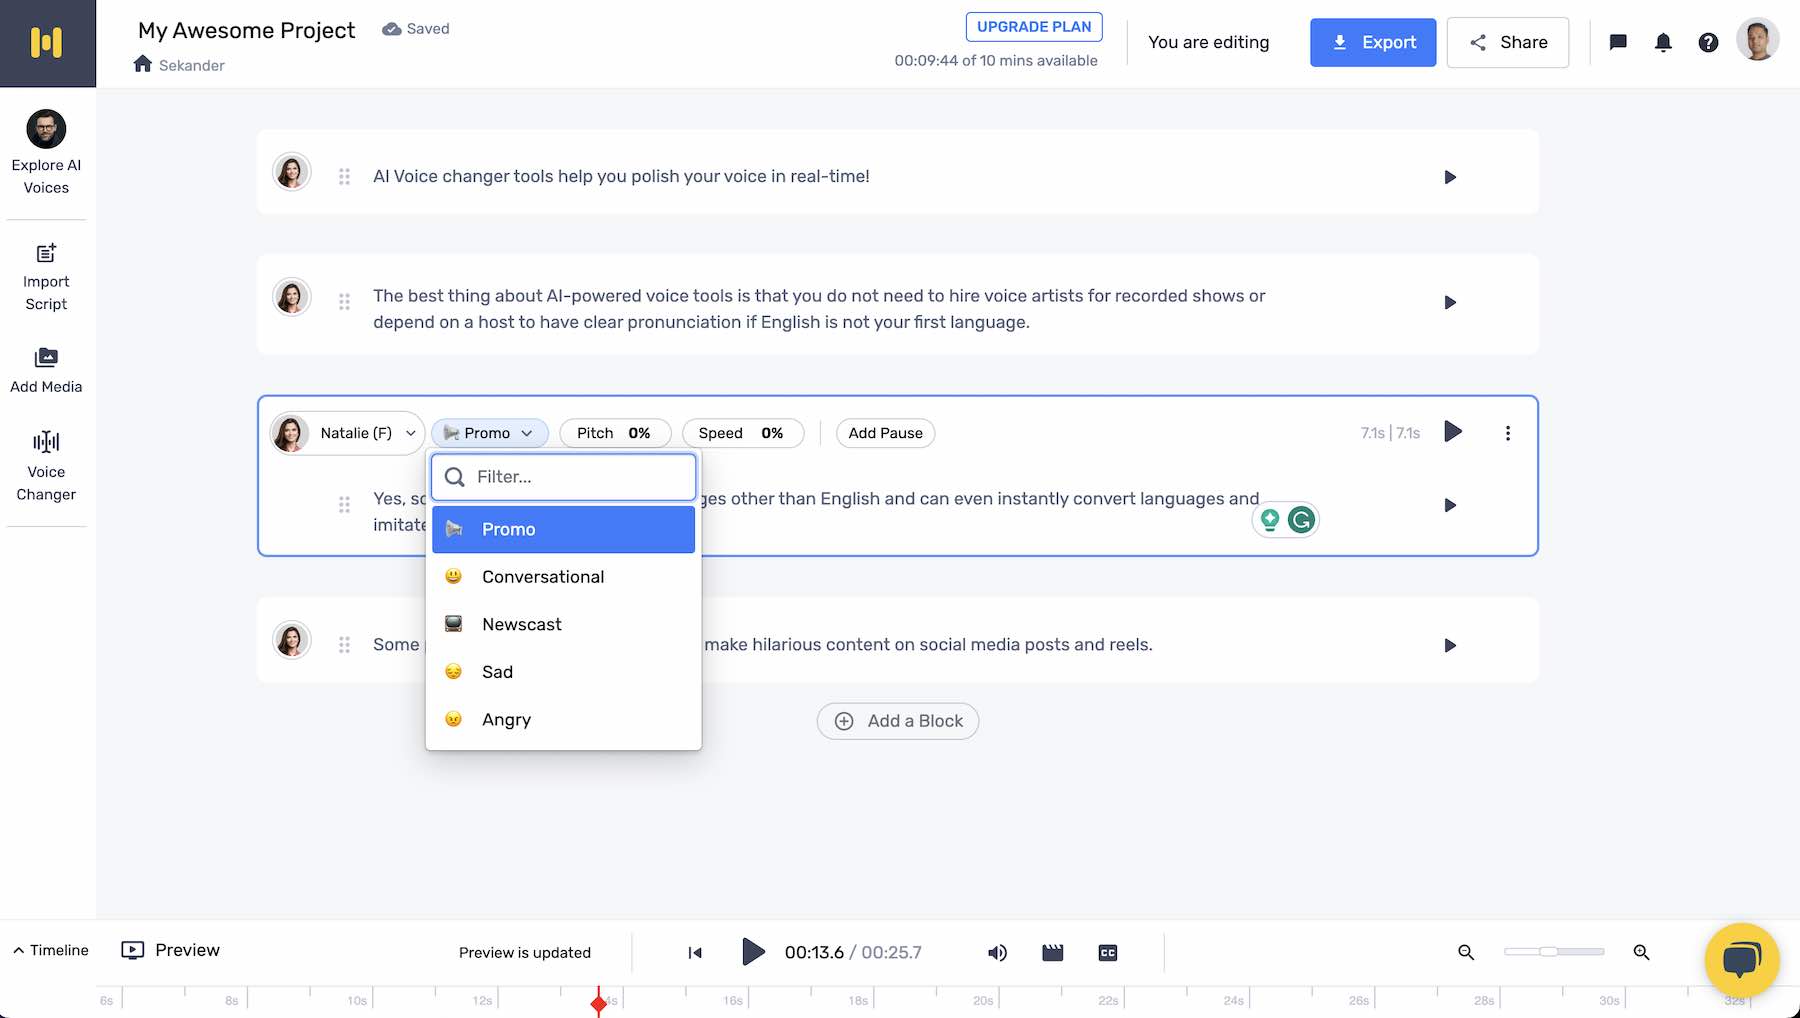Screen dimensions: 1800x1018
Task: Collapse the Timeline panel
Action: [x=49, y=950]
